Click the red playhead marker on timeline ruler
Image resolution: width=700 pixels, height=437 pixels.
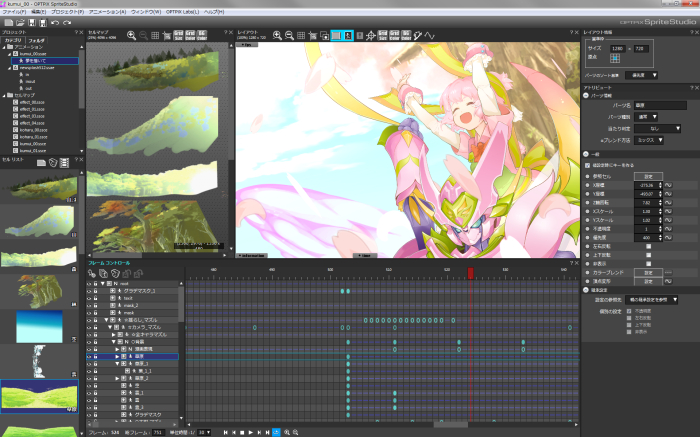click(470, 272)
